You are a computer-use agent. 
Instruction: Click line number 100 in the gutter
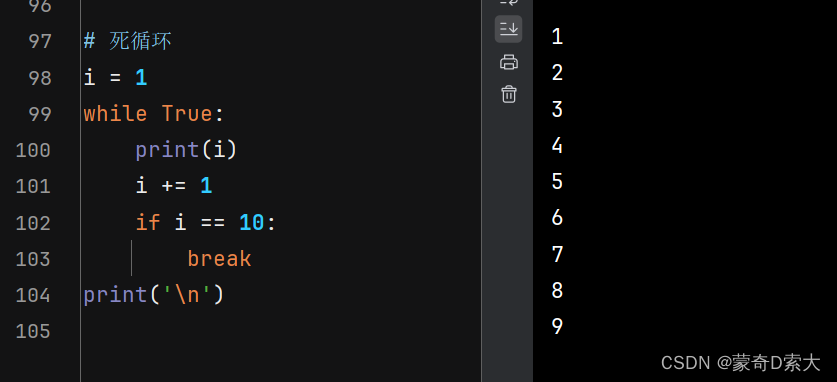tap(33, 150)
